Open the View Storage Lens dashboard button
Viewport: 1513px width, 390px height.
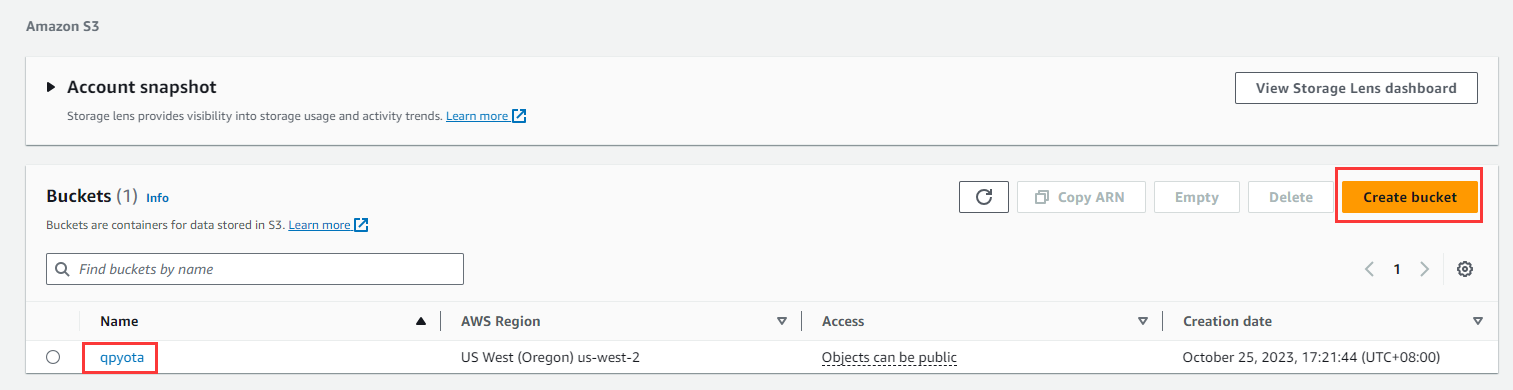tap(1356, 88)
